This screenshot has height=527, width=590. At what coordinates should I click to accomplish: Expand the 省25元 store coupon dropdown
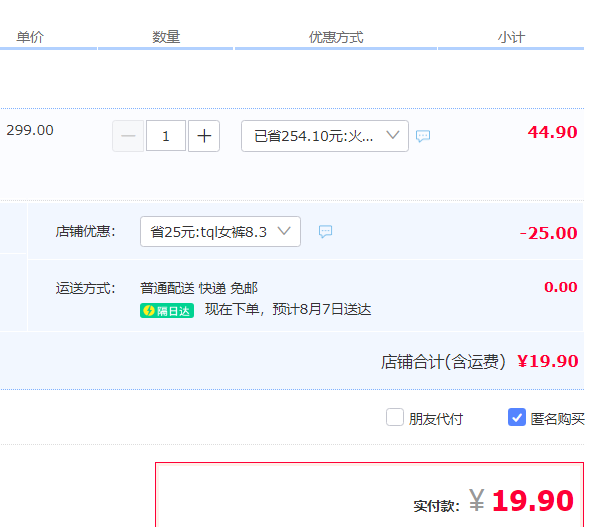(220, 232)
